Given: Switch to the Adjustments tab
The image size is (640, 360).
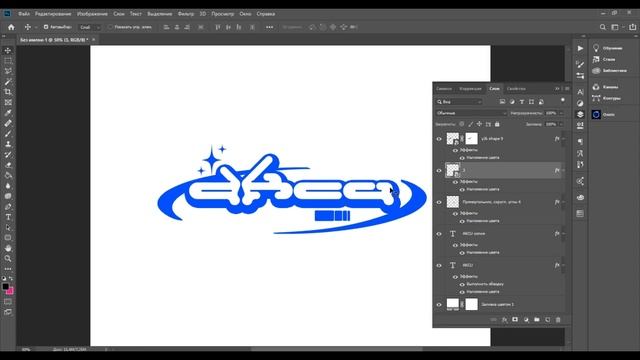Looking at the screenshot, I should (471, 89).
